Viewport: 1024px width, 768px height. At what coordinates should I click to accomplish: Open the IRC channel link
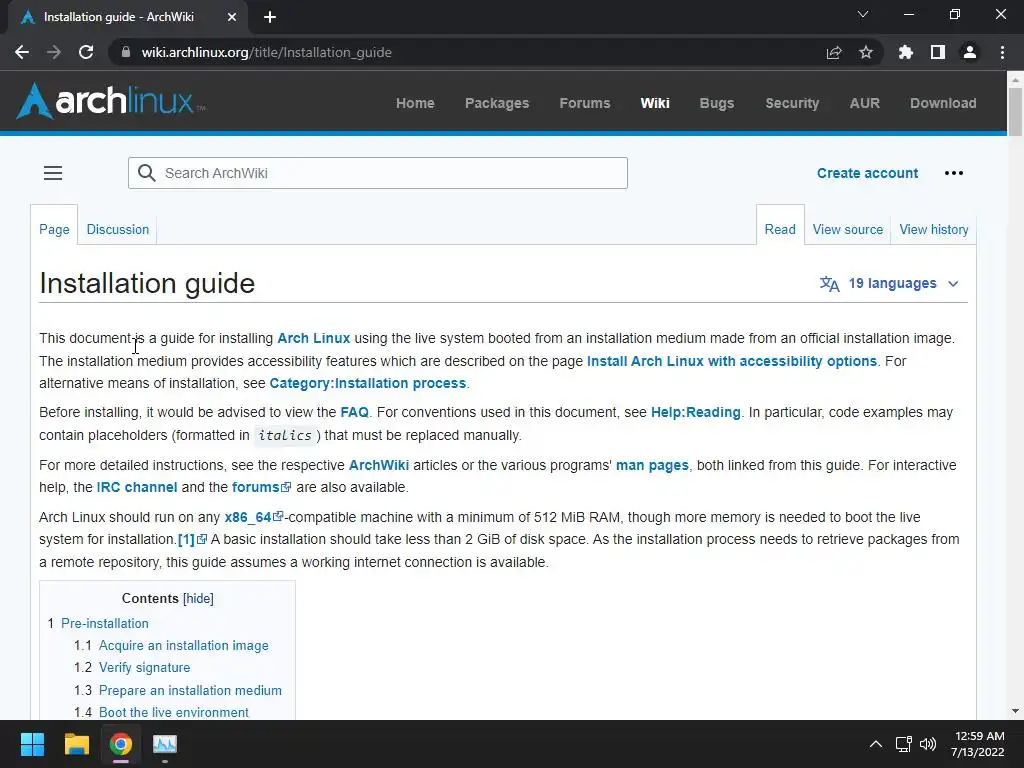click(137, 487)
